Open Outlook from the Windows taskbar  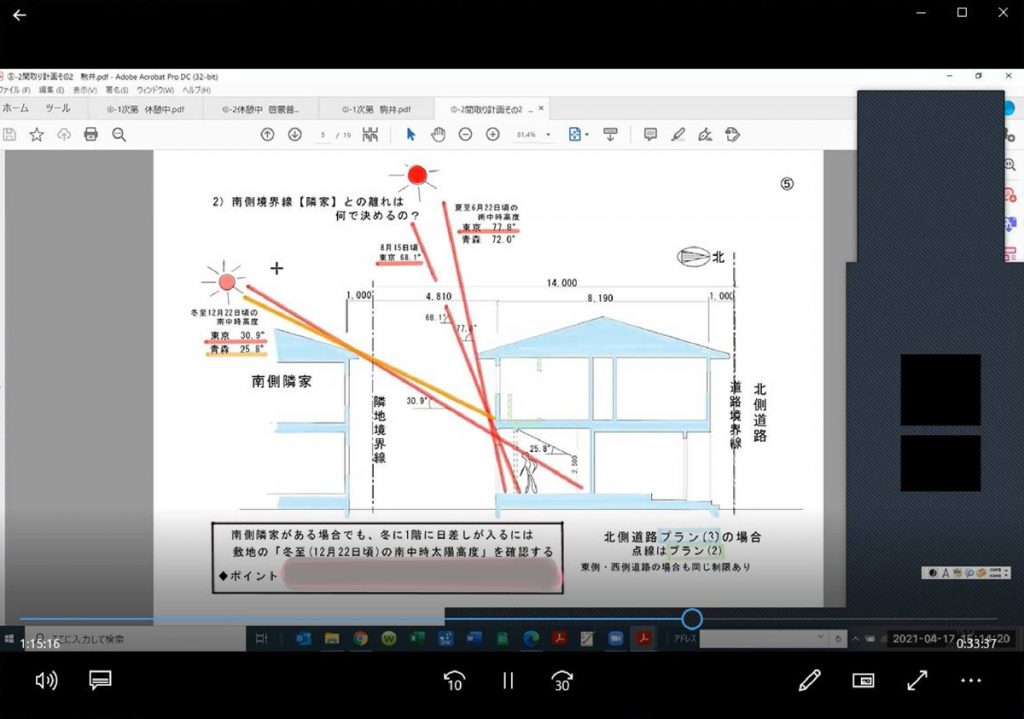click(x=303, y=639)
